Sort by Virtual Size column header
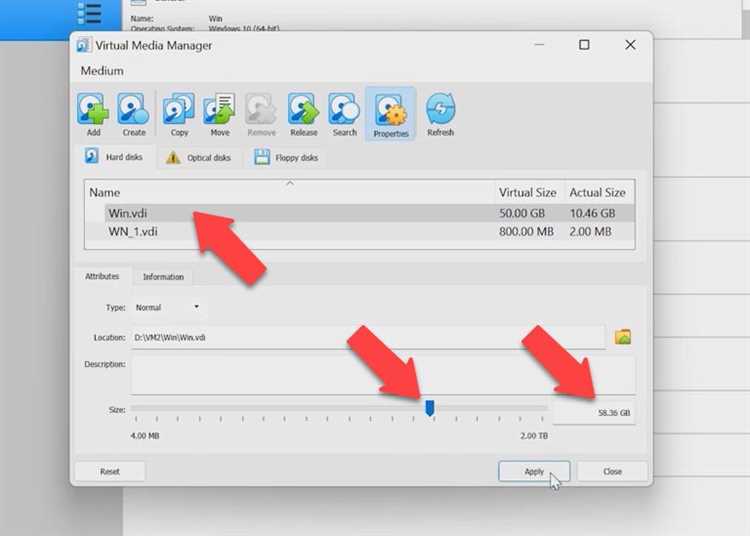Image resolution: width=750 pixels, height=536 pixels. coord(528,192)
